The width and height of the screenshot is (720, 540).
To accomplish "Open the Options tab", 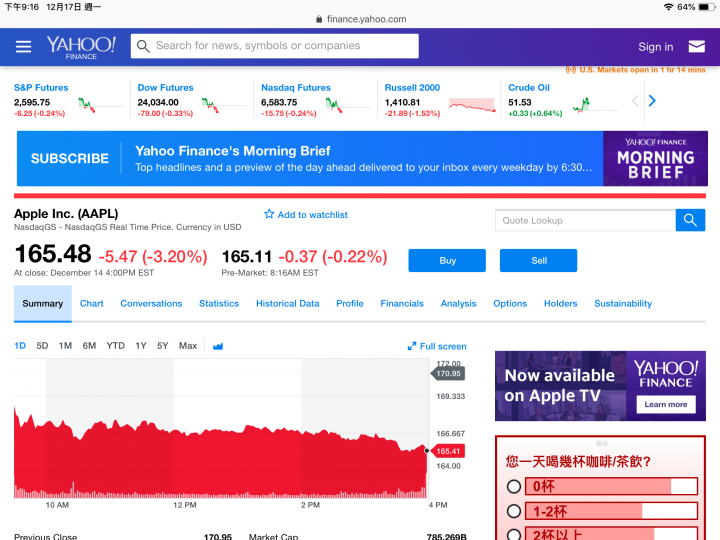I will tap(510, 304).
